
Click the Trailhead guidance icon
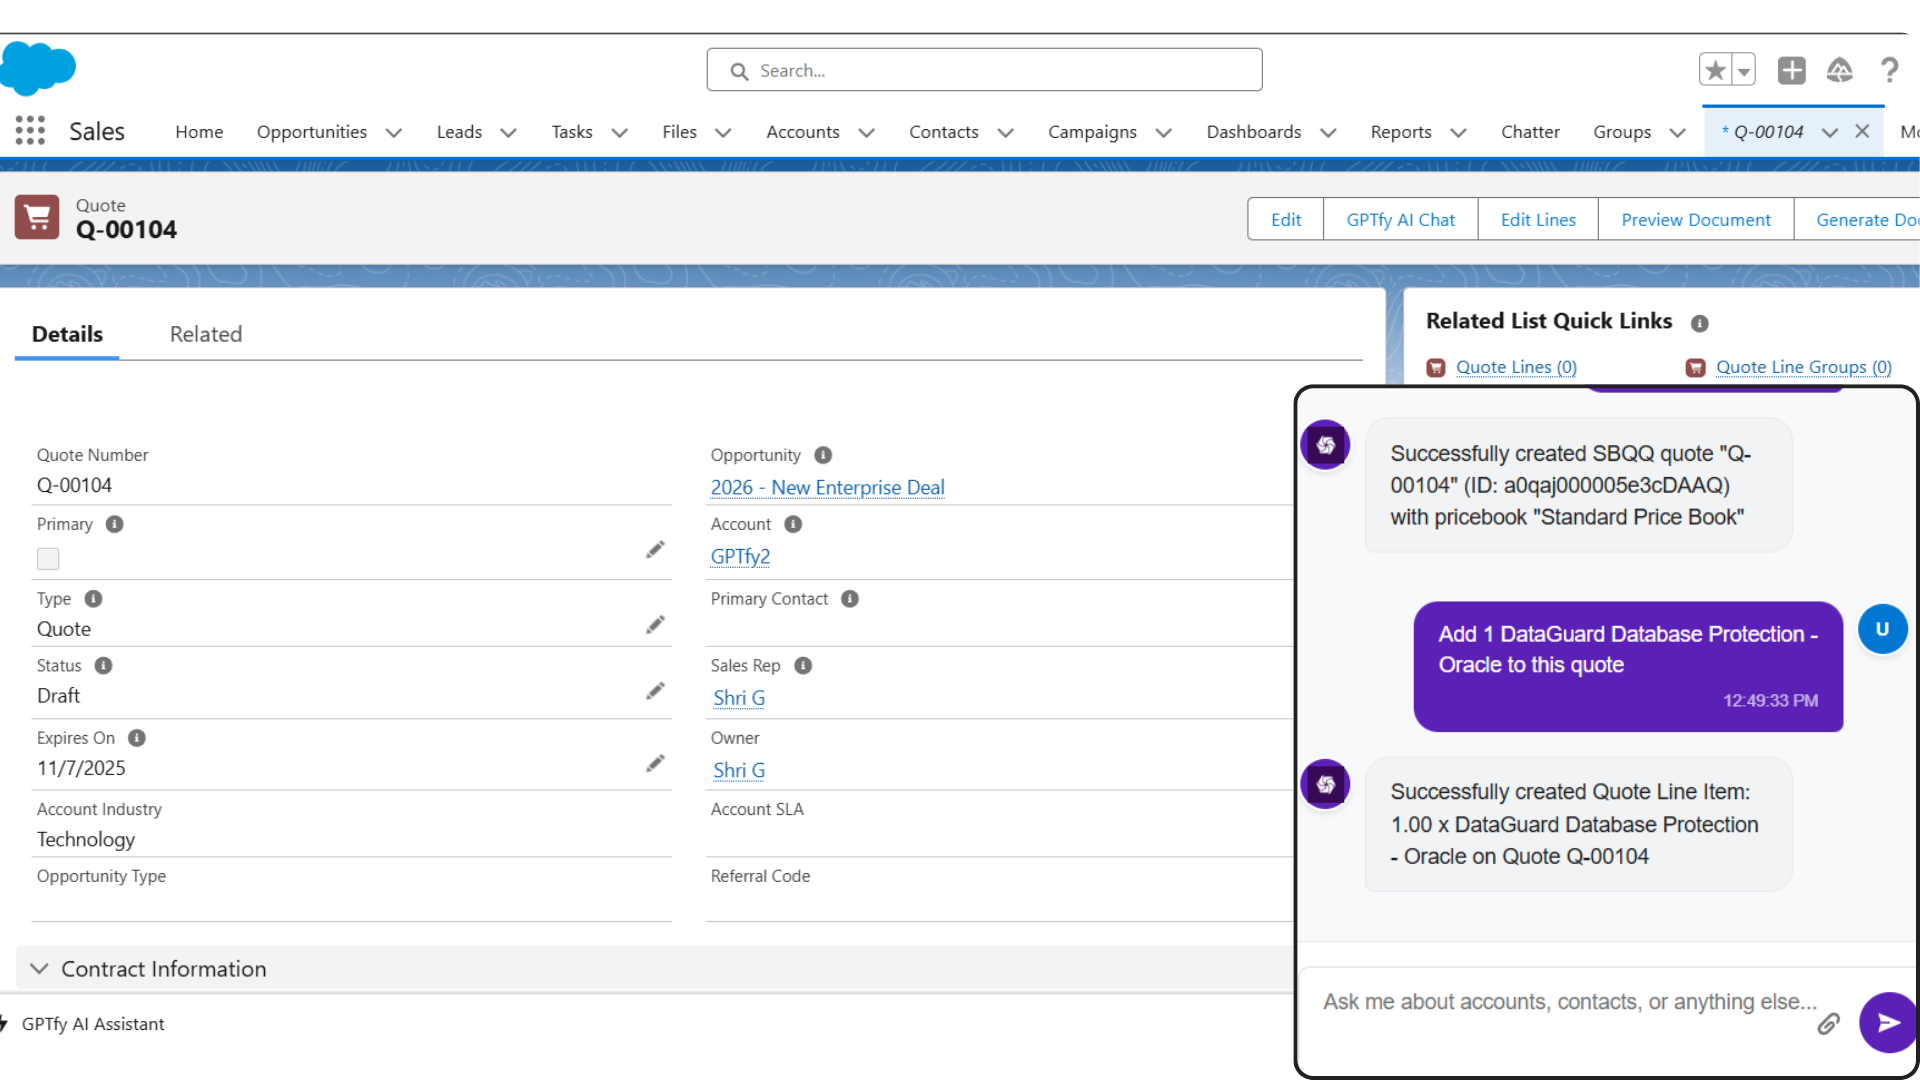pos(1839,70)
